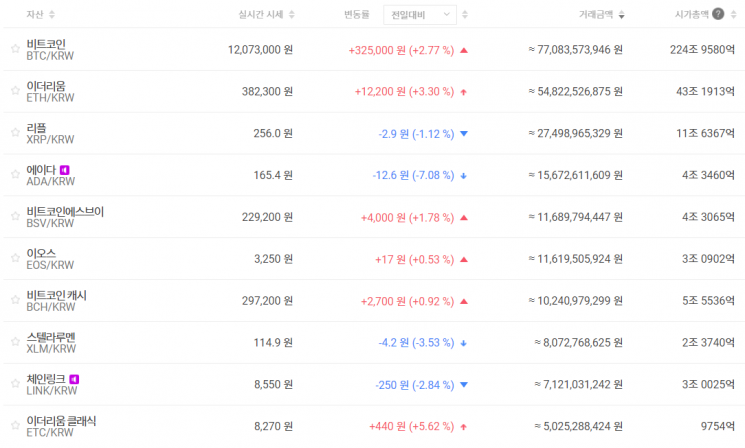Select change -12.6 원 (-7.08 %)
This screenshot has width=745, height=448.
[413, 175]
